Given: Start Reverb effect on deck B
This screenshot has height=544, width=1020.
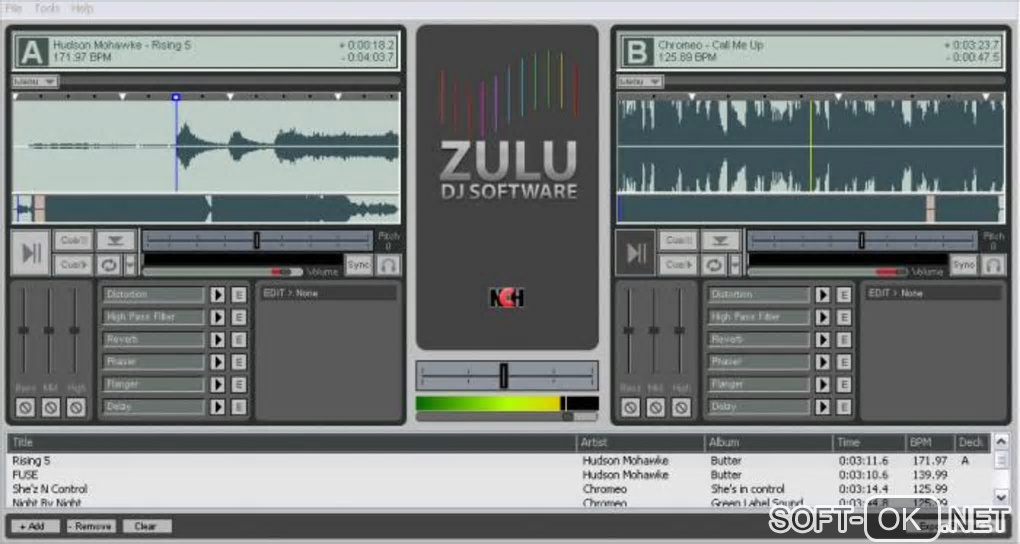Looking at the screenshot, I should 822,340.
